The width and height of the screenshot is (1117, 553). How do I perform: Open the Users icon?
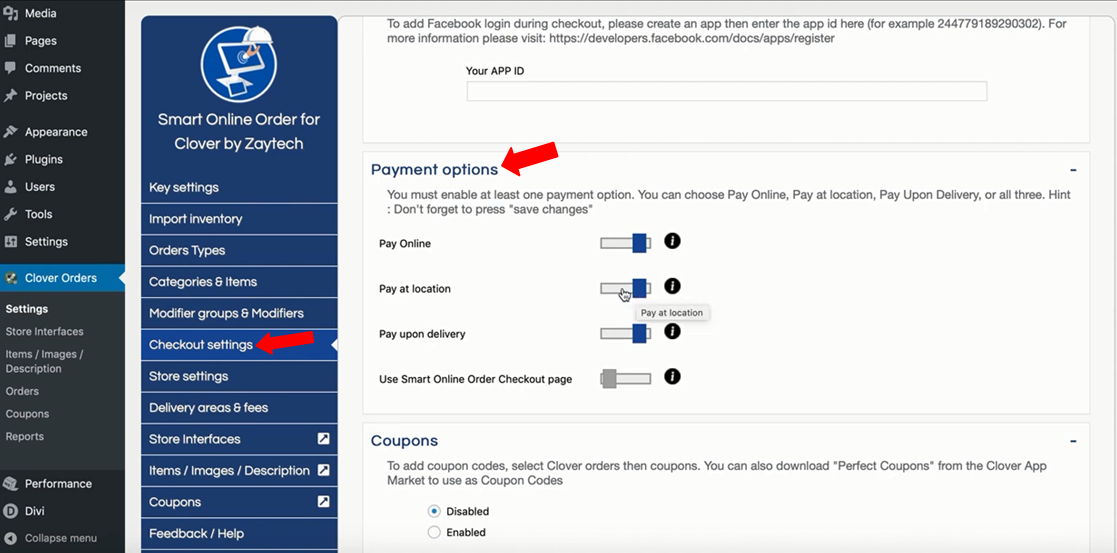coord(10,187)
